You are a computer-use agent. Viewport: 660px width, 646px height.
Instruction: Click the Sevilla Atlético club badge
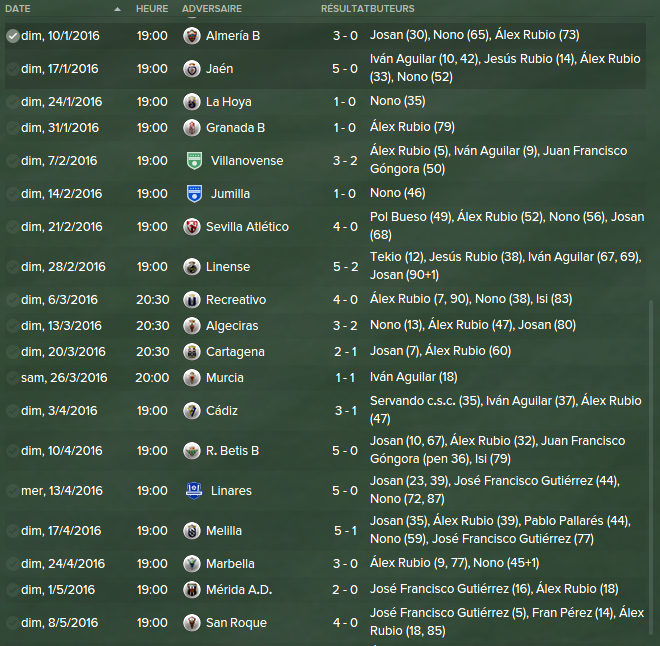click(192, 227)
